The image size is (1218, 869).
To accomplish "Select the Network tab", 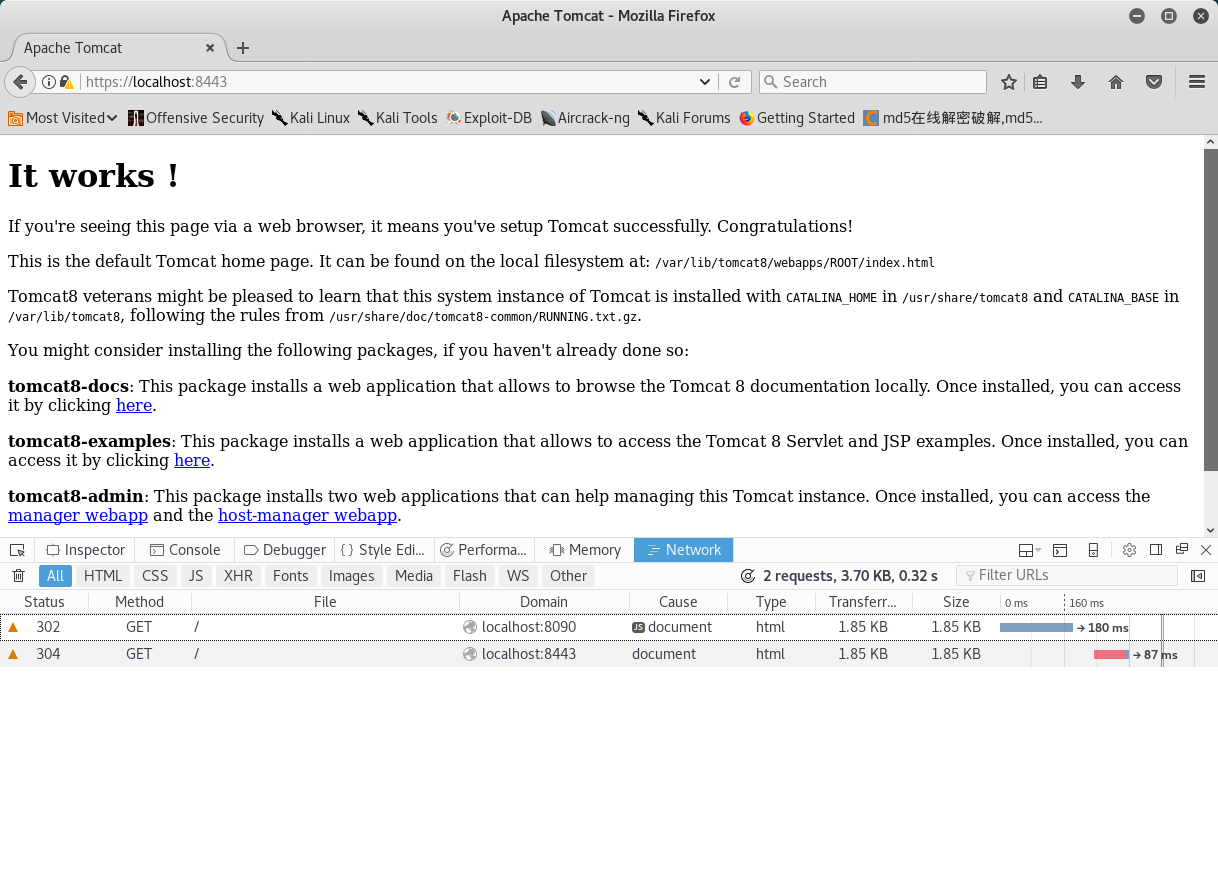I will click(x=684, y=550).
